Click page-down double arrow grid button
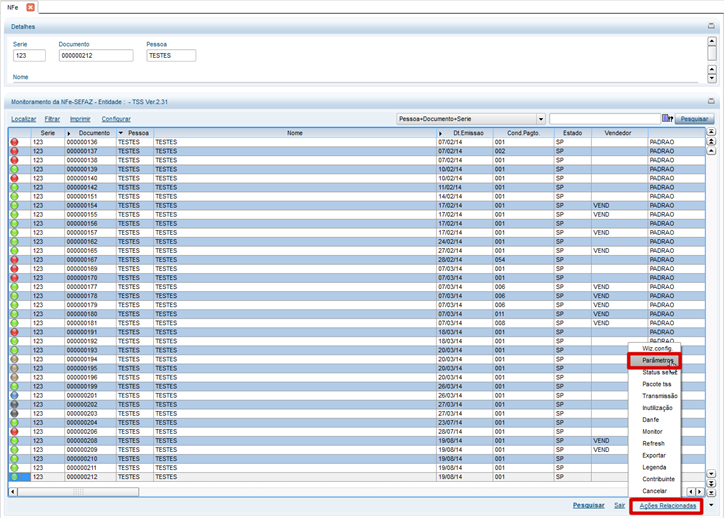Viewport: 724px width, 518px height. point(712,483)
